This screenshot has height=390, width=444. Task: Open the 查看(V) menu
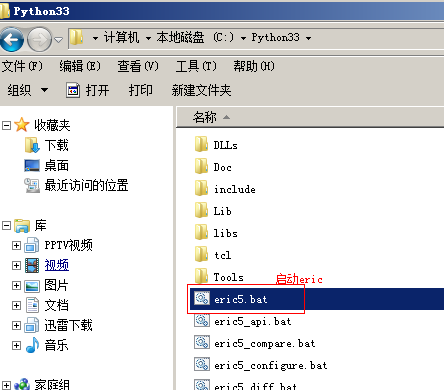(x=138, y=66)
